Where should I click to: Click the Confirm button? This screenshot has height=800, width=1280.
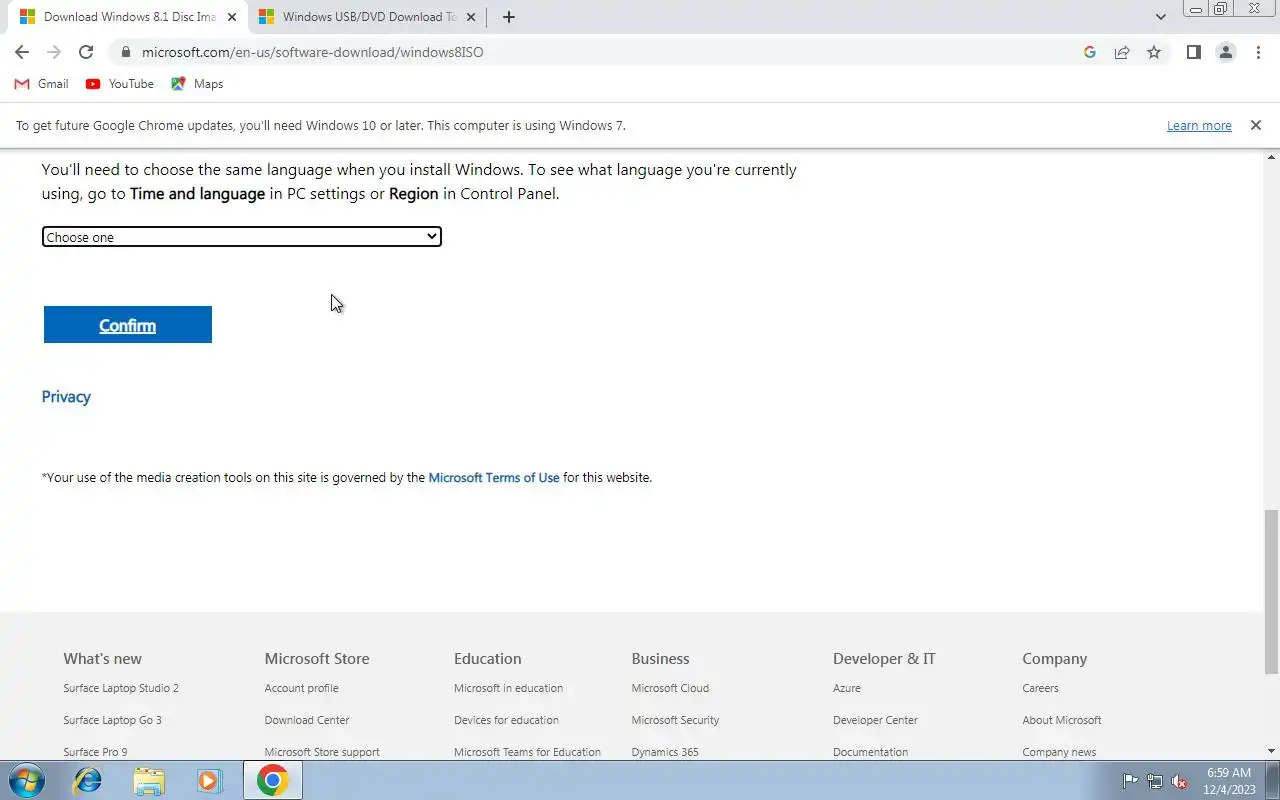coord(128,325)
